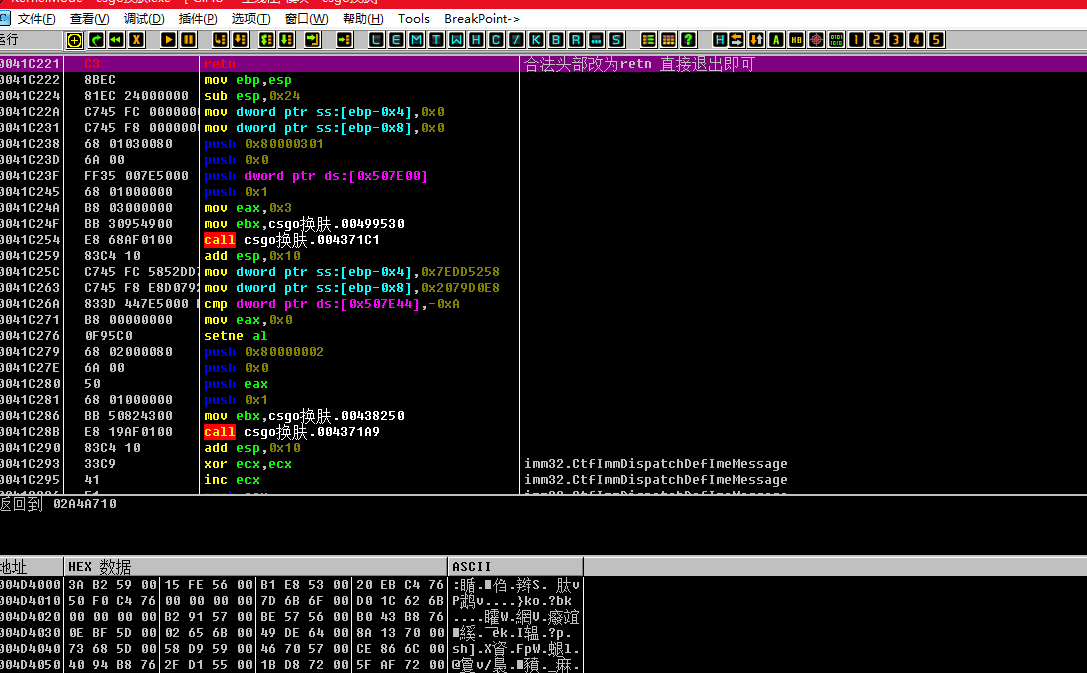Open the 文件(F) menu
Image resolution: width=1087 pixels, height=673 pixels.
point(37,19)
